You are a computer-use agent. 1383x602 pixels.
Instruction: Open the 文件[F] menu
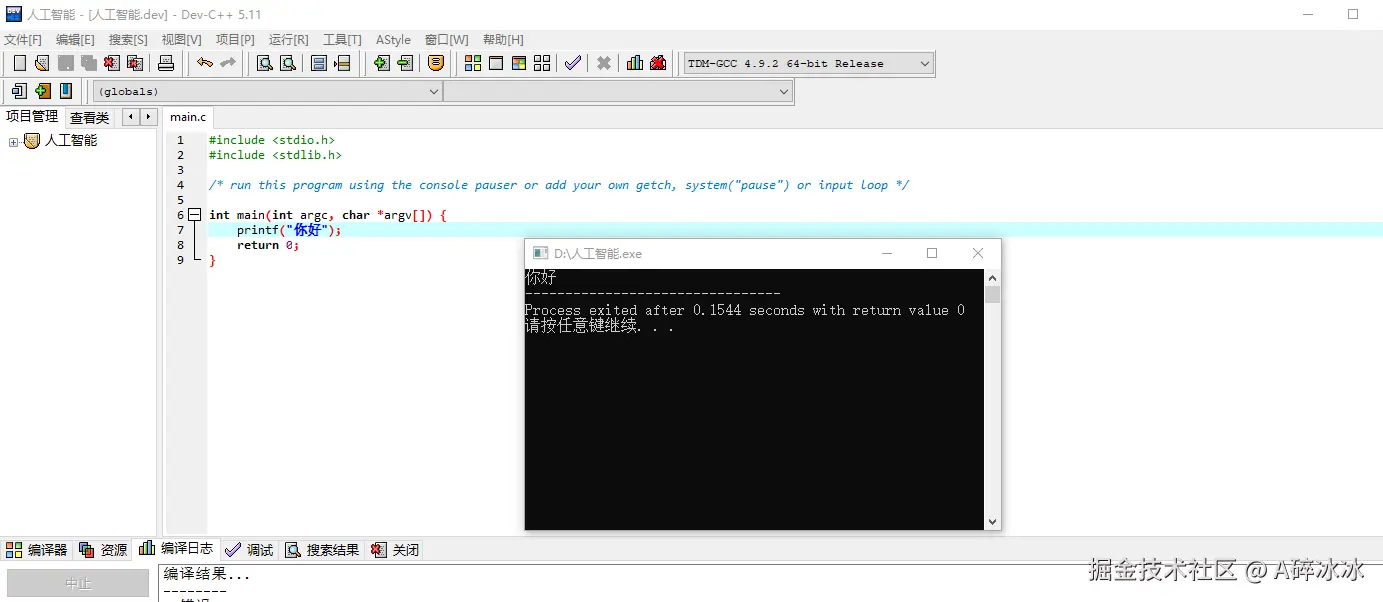tap(23, 39)
